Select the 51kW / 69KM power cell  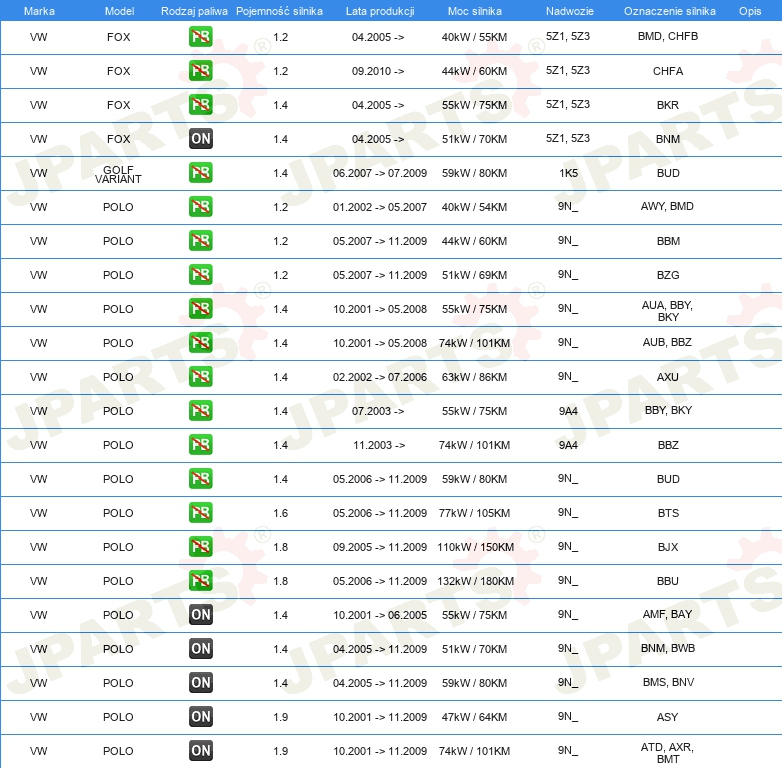point(474,274)
